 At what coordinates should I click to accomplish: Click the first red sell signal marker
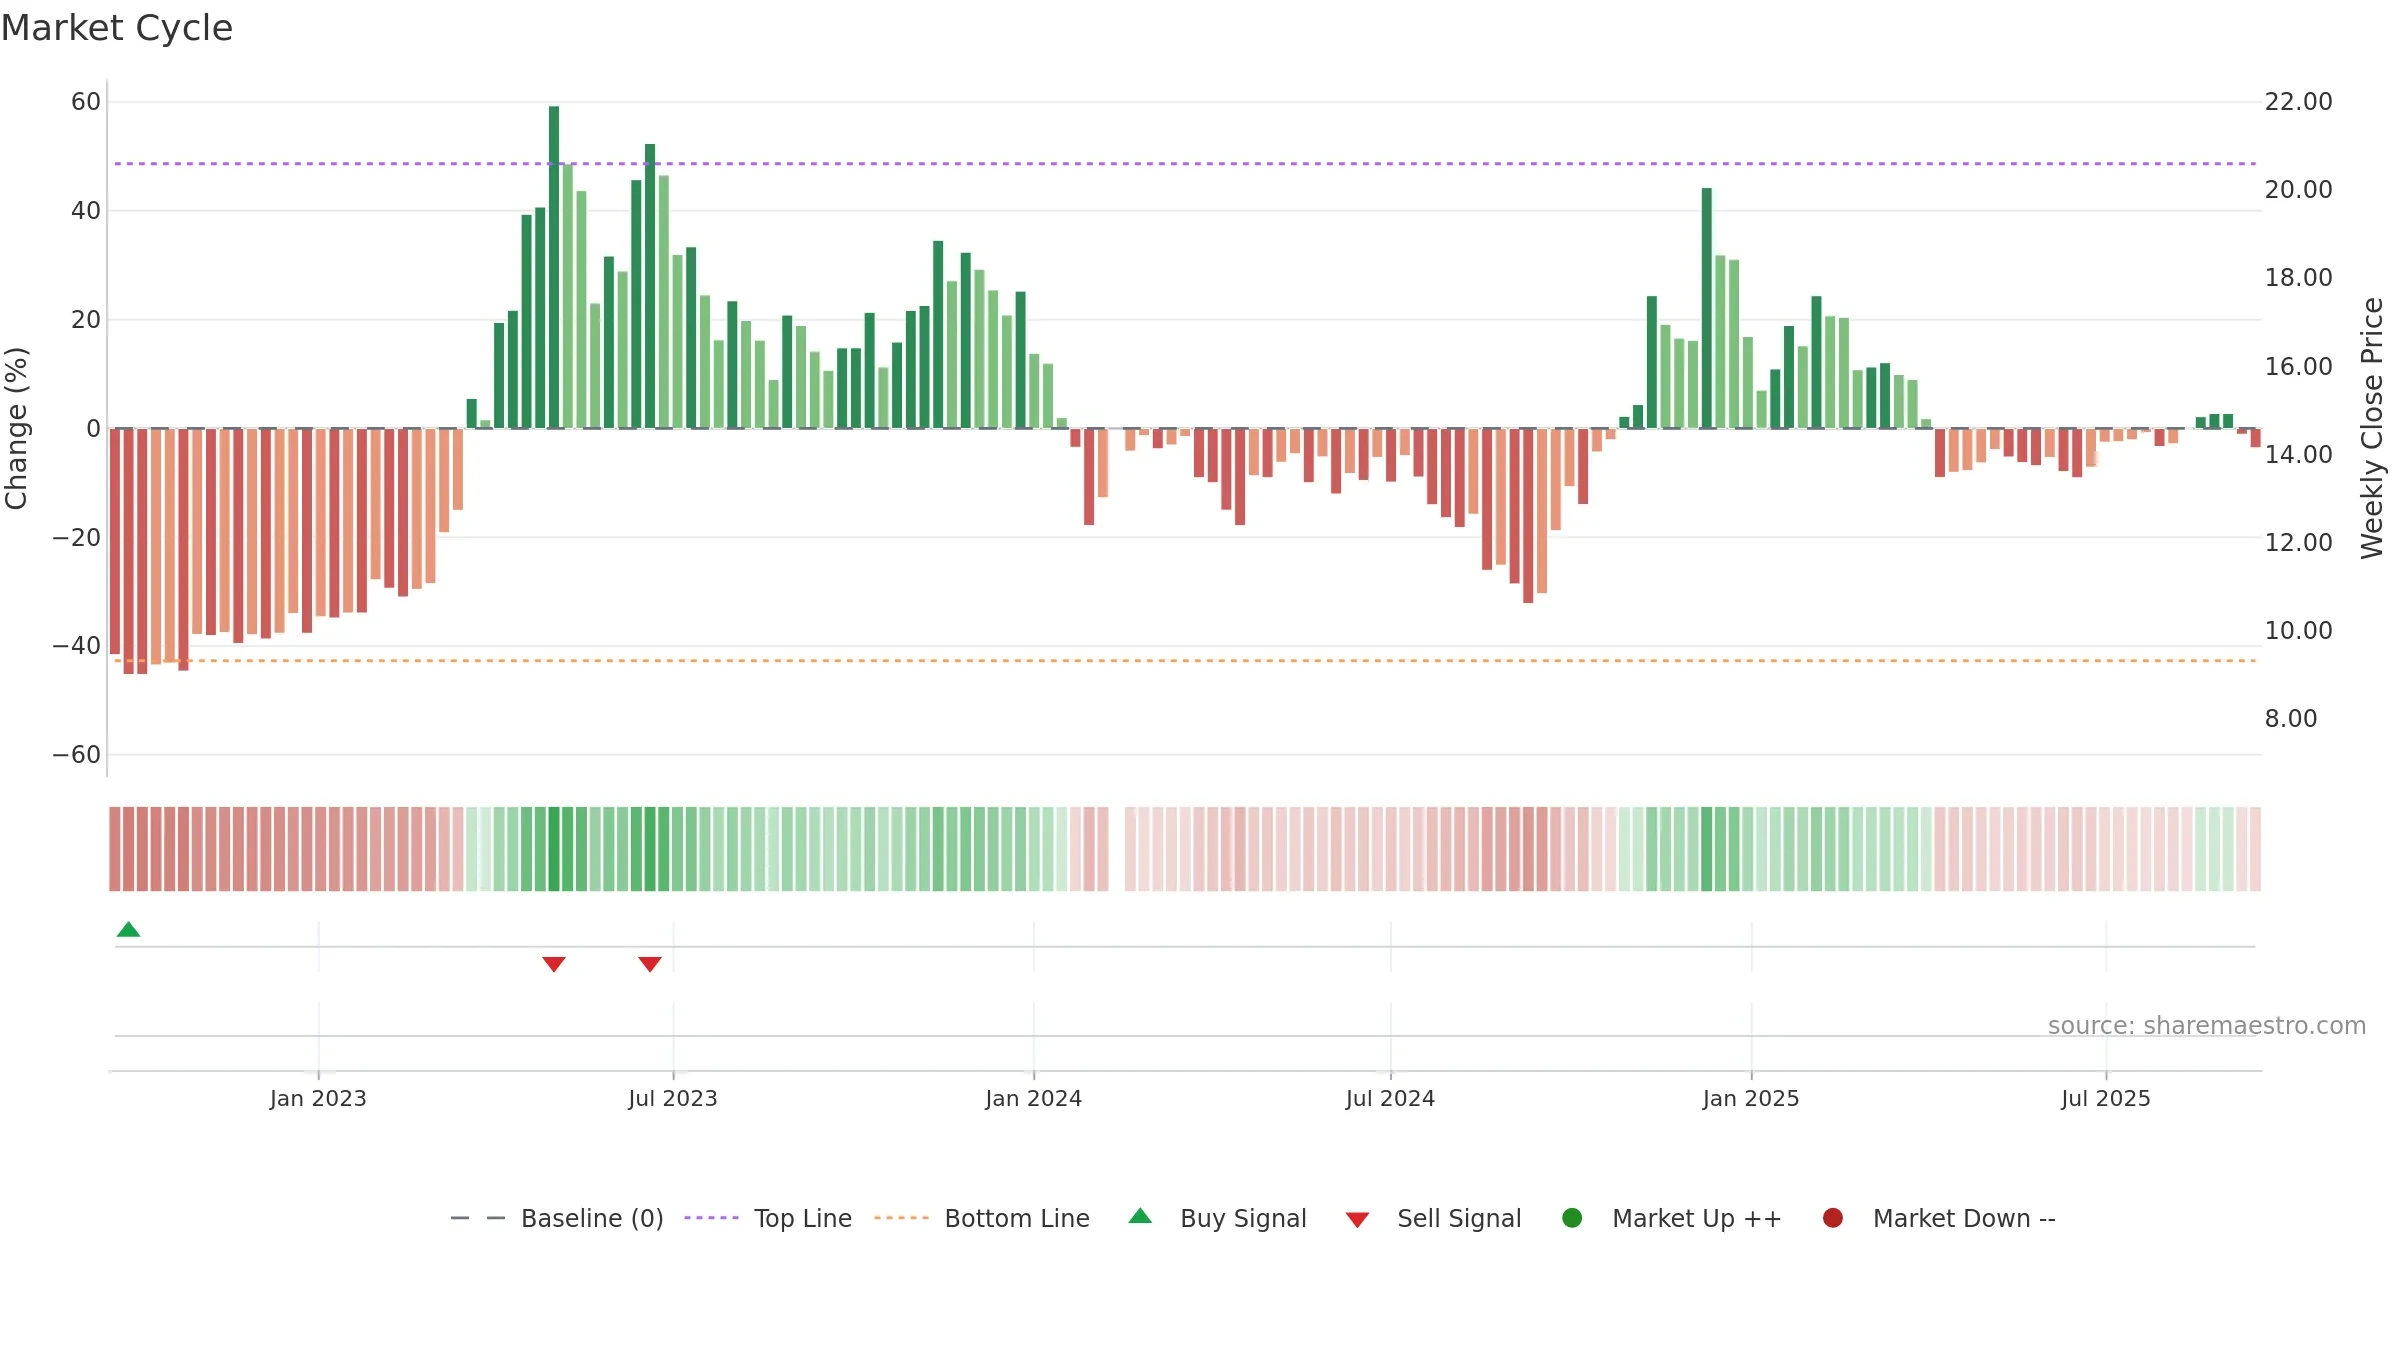point(554,964)
